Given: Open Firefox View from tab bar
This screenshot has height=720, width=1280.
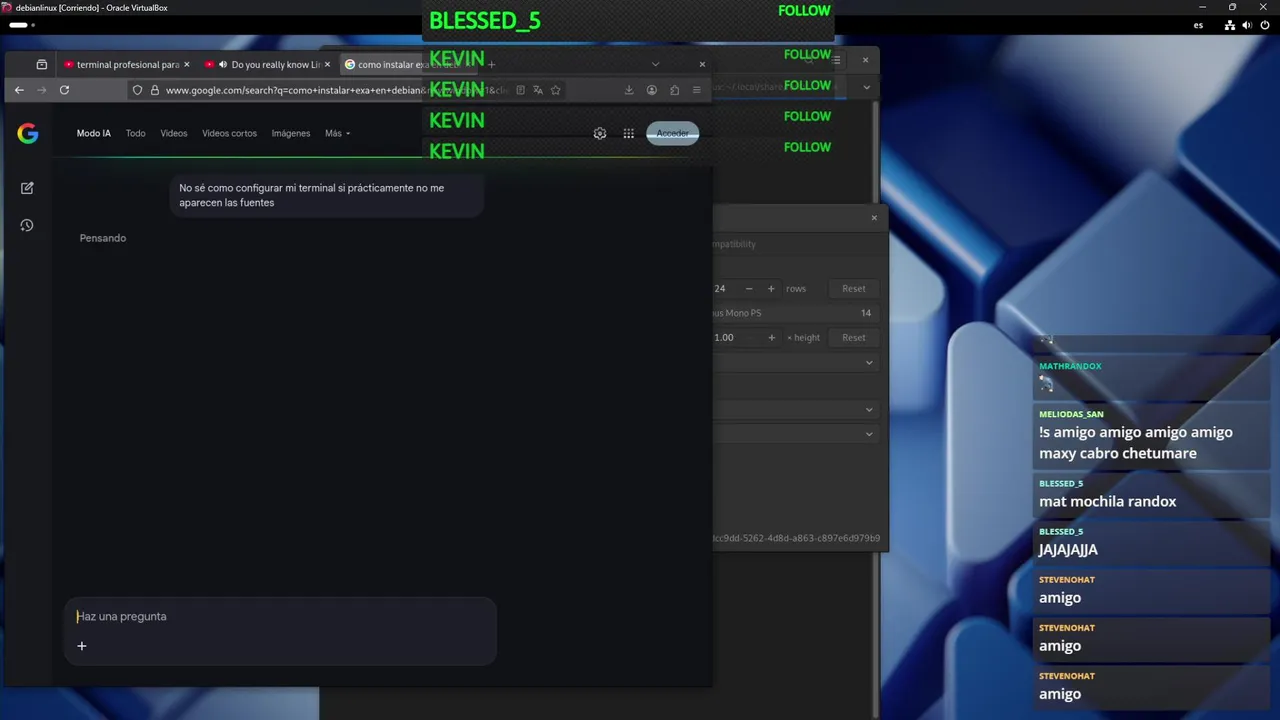Looking at the screenshot, I should coord(41,64).
